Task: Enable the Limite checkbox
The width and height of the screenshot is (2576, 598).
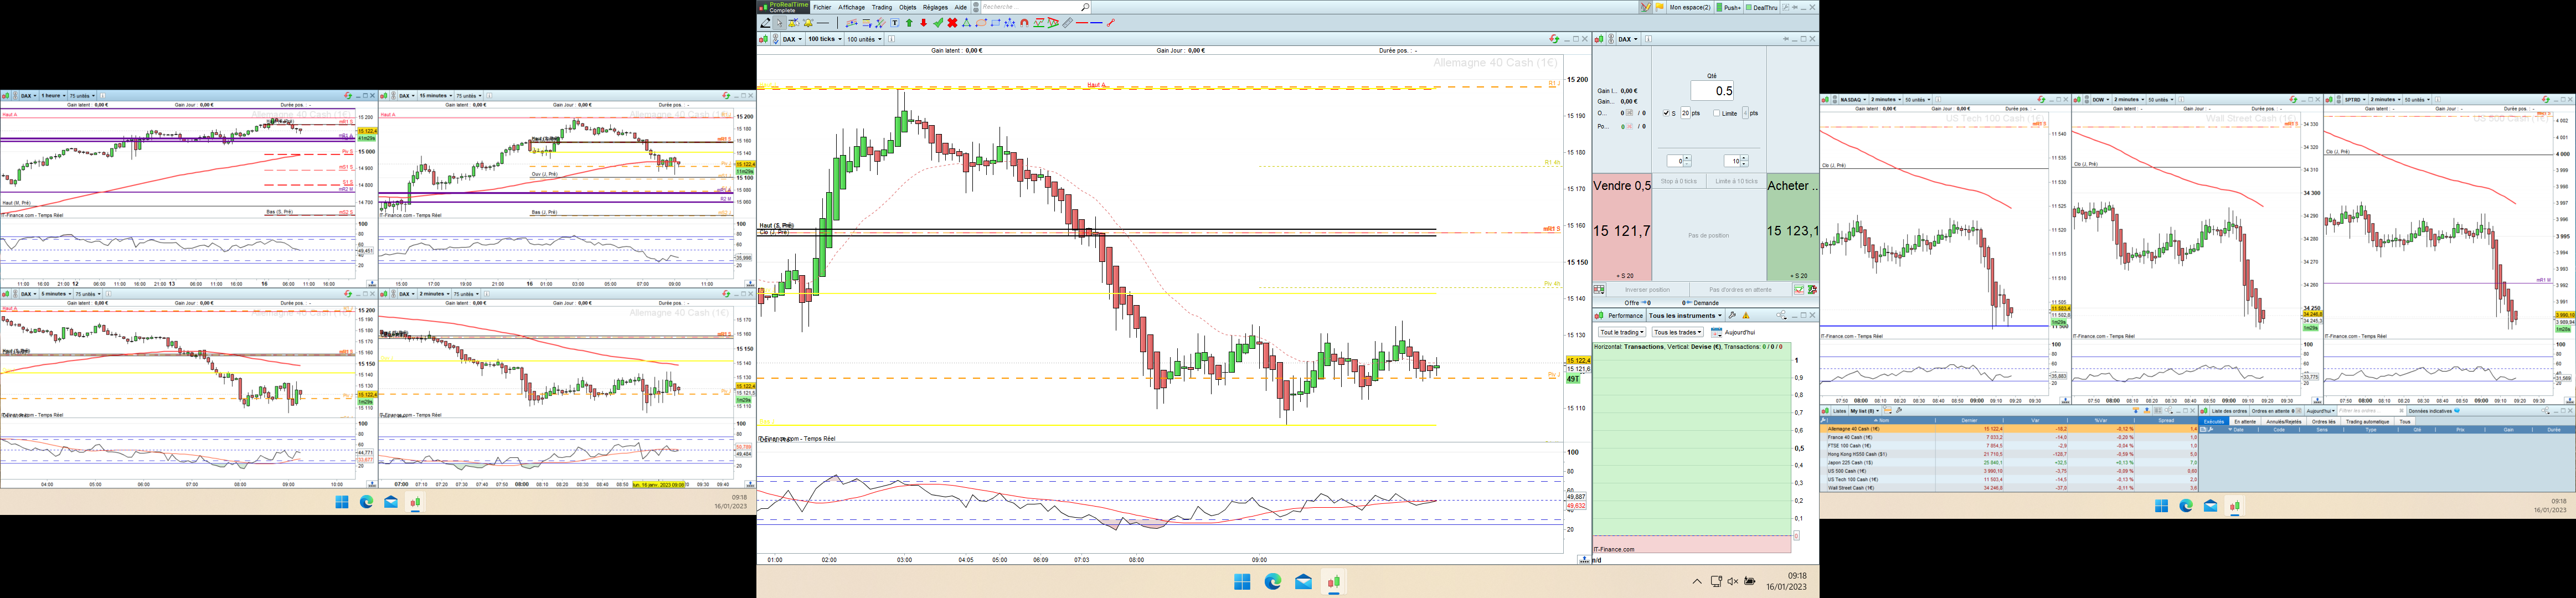Action: (x=1717, y=113)
